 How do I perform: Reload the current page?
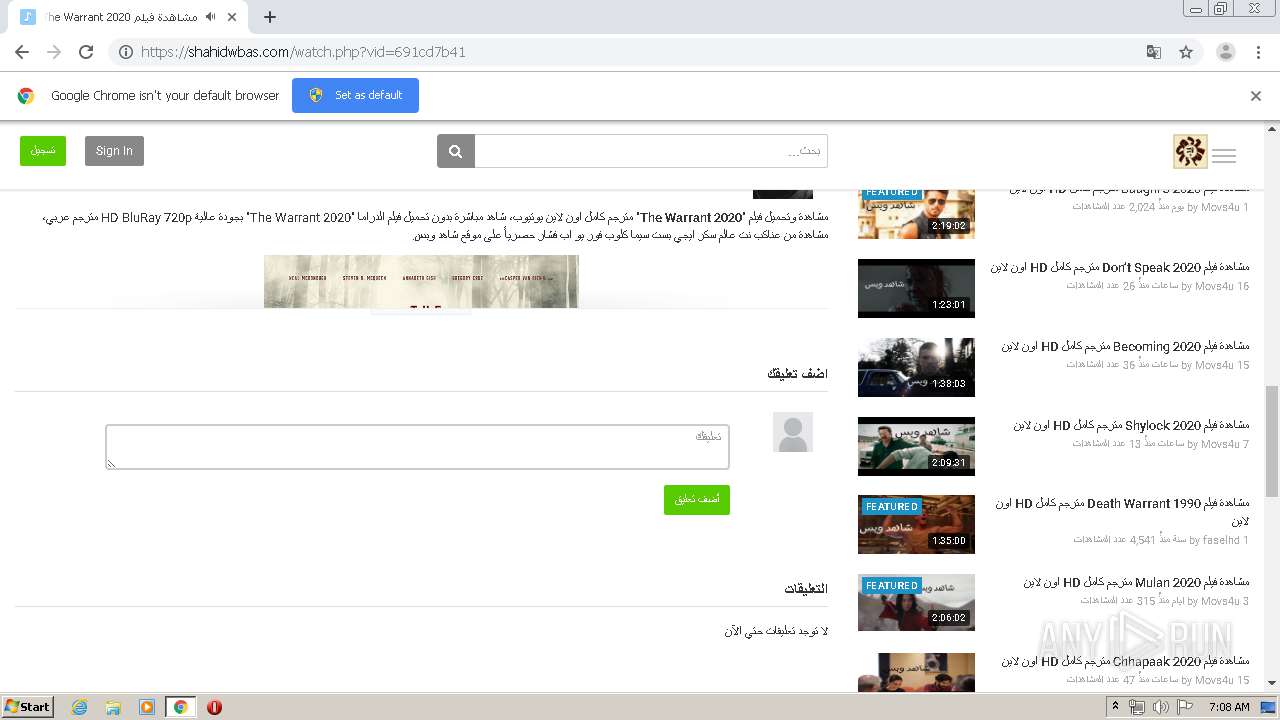[86, 52]
